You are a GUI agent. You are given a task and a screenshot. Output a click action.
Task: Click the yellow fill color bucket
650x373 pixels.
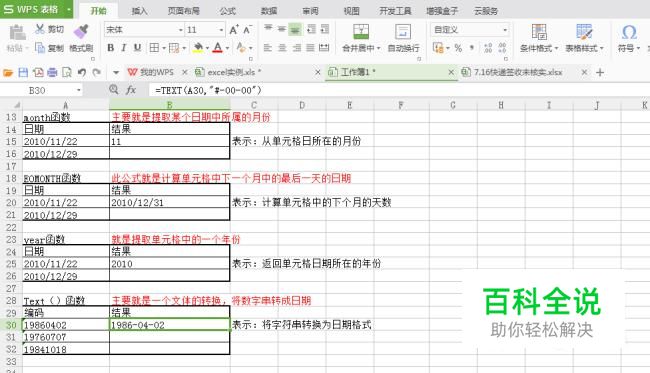point(198,48)
